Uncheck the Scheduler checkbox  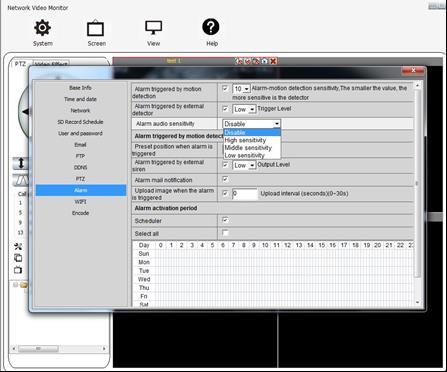click(x=225, y=220)
